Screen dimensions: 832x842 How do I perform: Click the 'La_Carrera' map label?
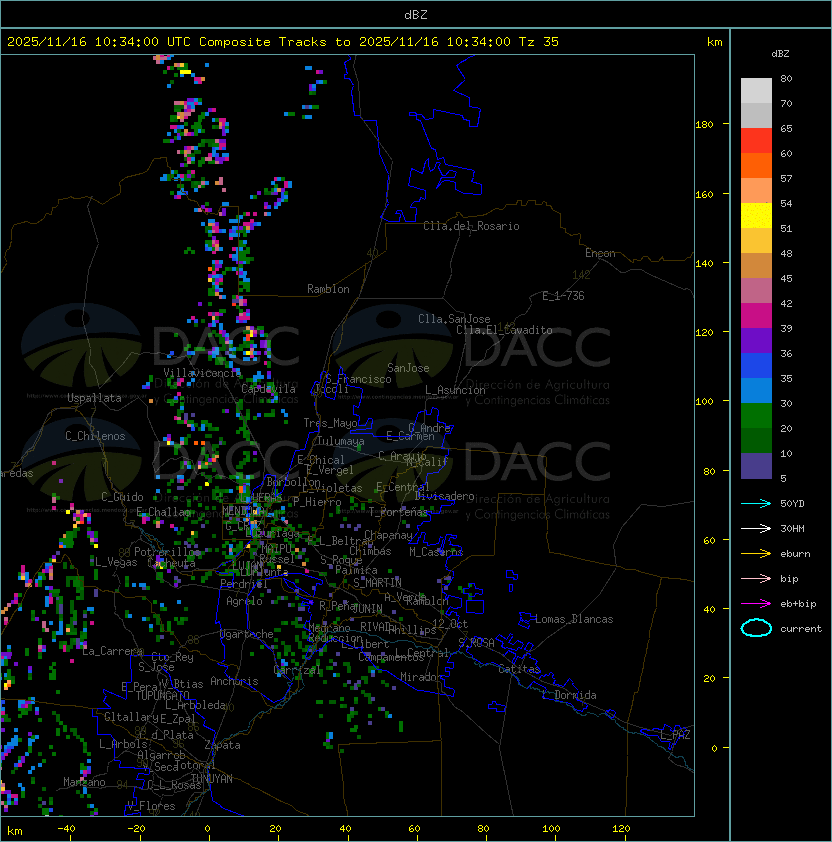click(x=113, y=651)
